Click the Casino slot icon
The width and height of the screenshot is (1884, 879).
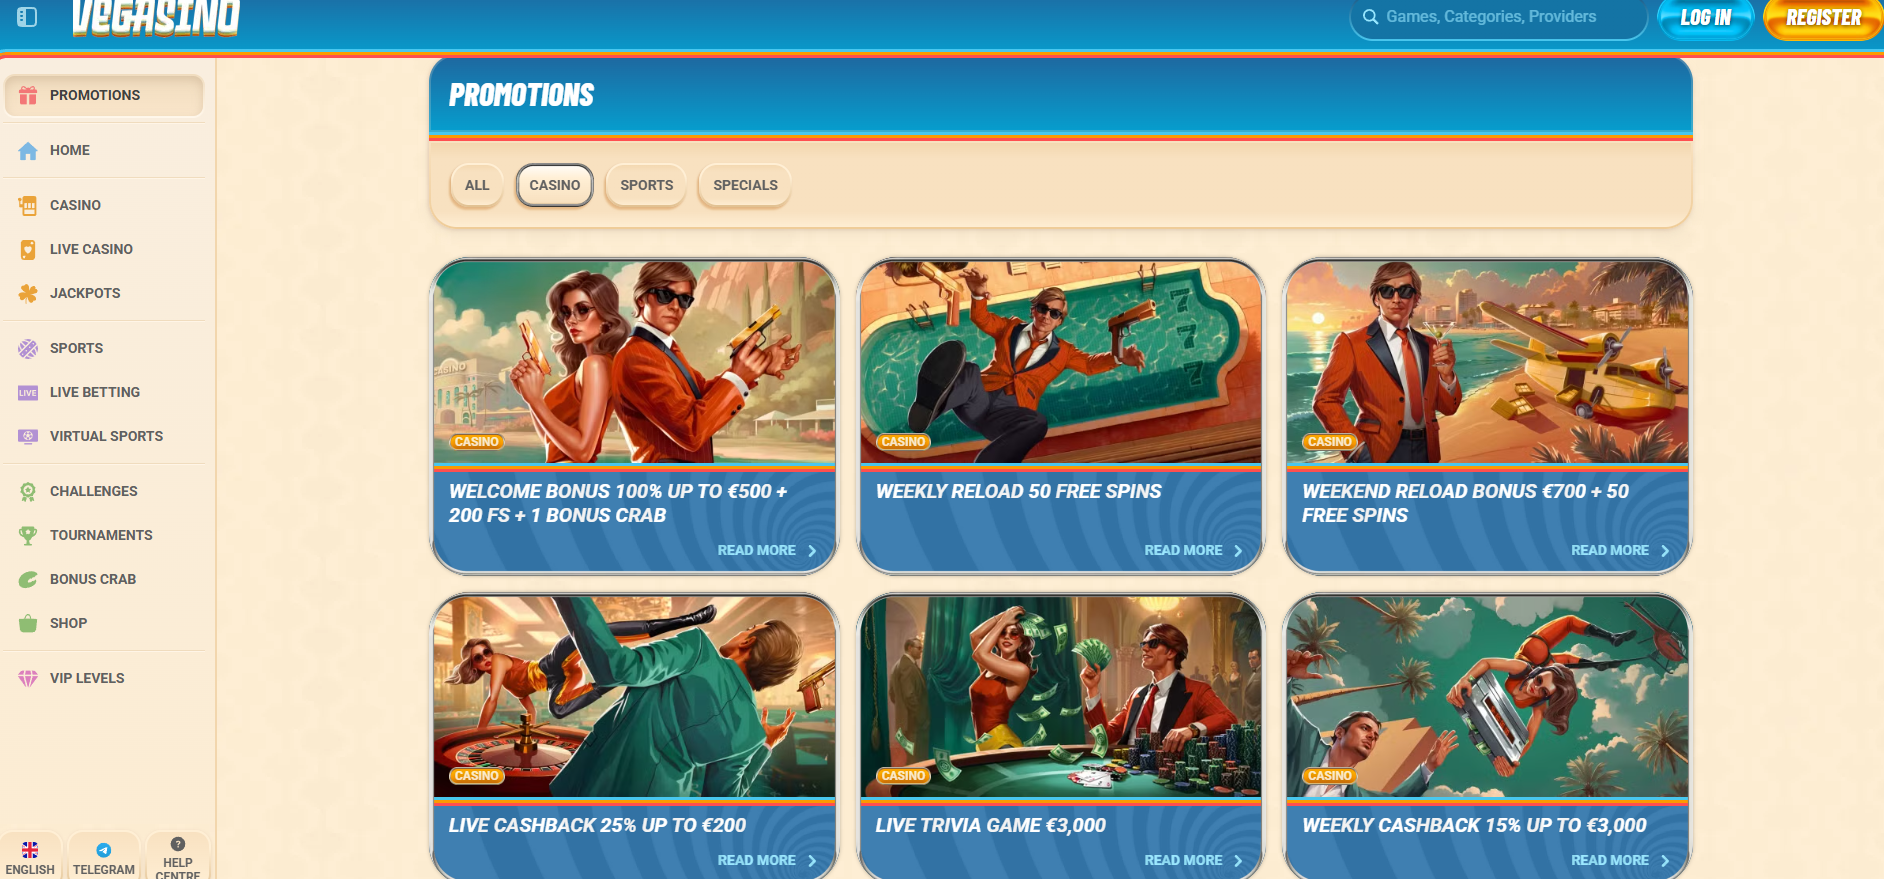(x=28, y=205)
